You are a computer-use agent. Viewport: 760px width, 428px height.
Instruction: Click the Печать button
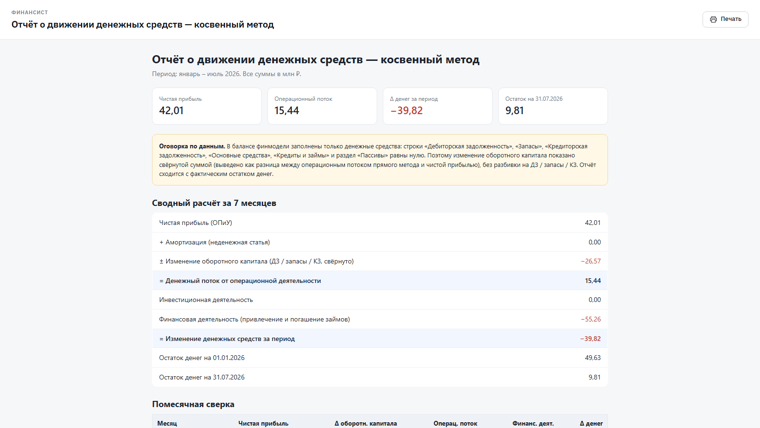tap(725, 19)
